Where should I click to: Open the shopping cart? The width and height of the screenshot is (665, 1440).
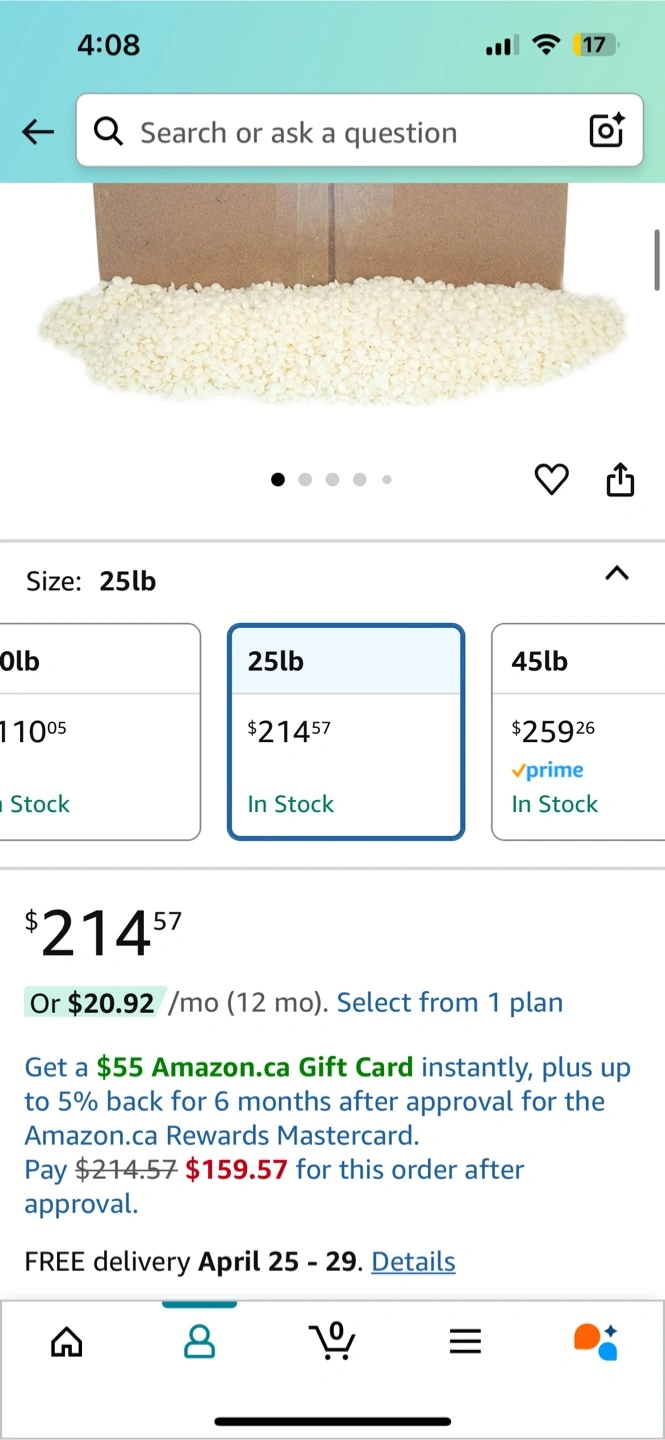[x=334, y=1342]
